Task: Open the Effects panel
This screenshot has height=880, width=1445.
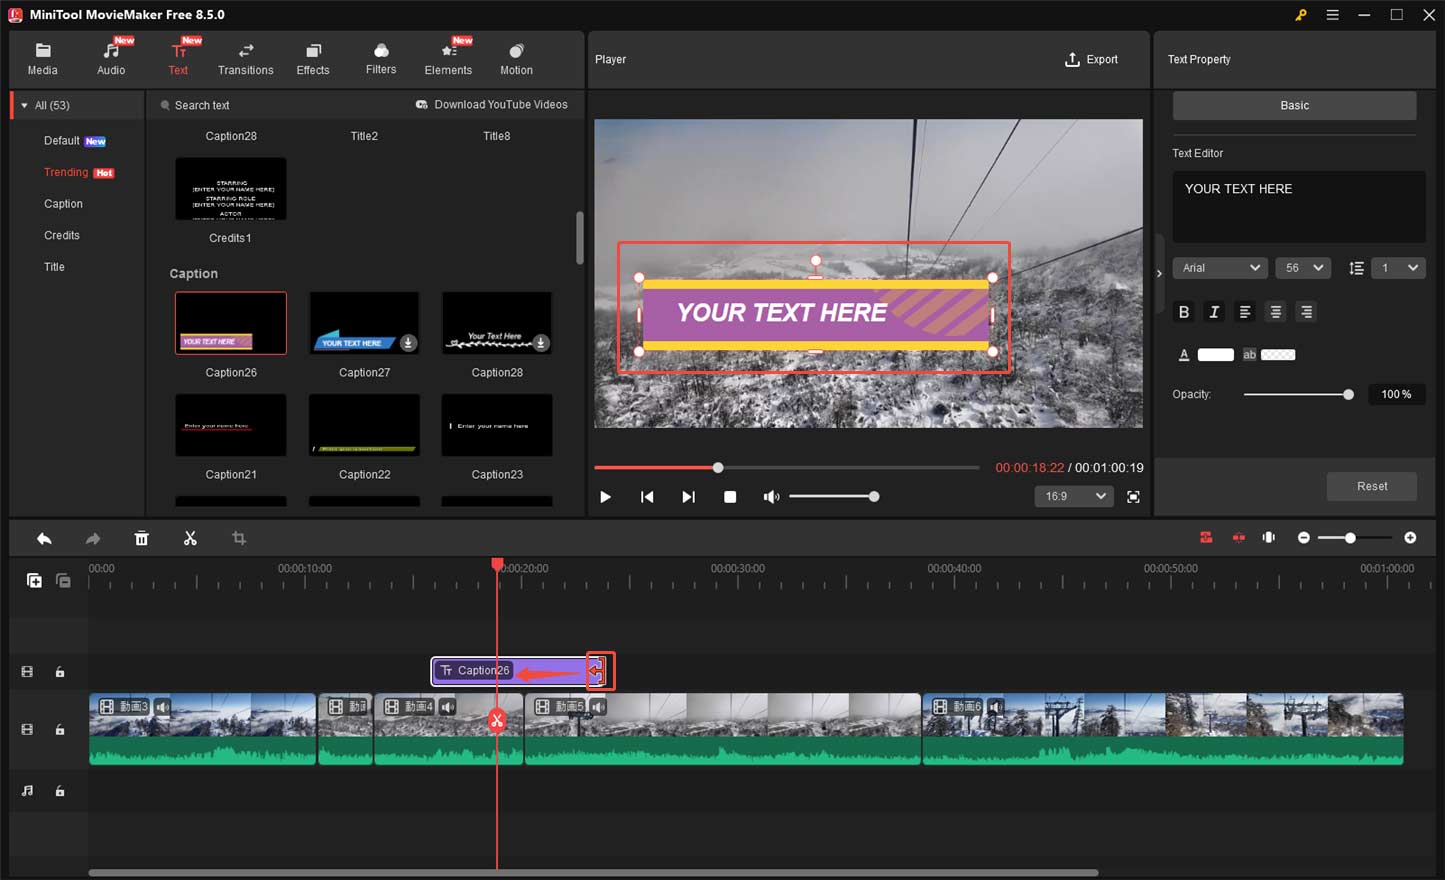Action: click(x=312, y=57)
